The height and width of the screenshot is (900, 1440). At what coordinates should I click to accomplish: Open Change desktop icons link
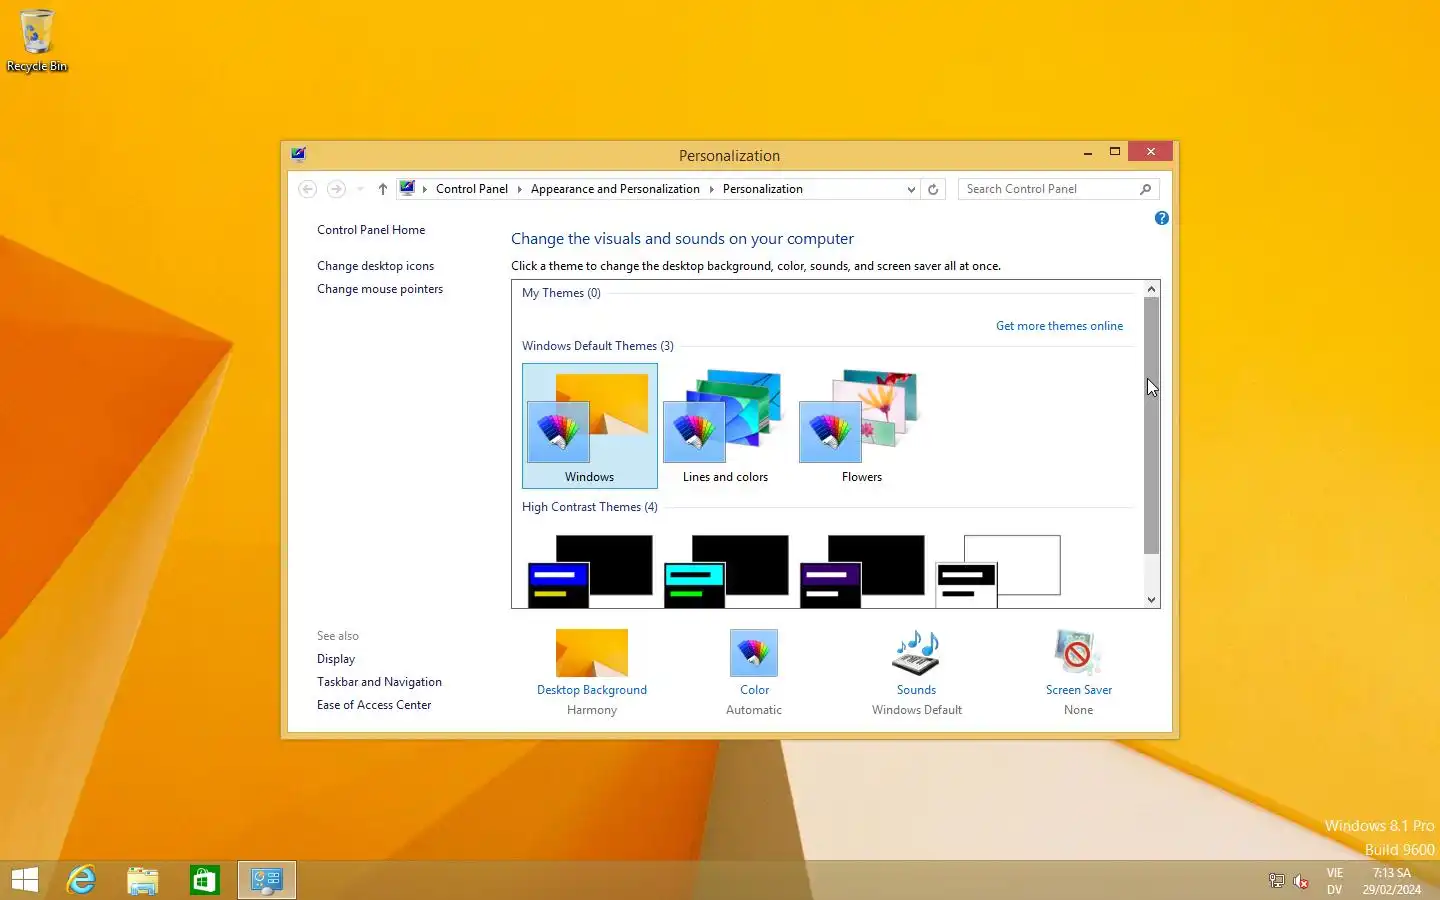click(375, 266)
